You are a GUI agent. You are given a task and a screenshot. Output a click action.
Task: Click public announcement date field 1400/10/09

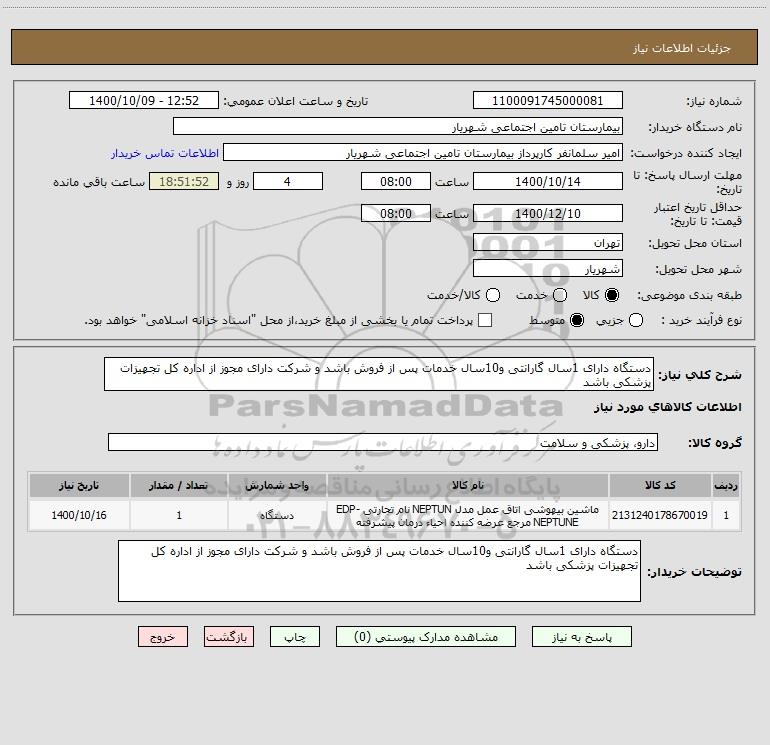144,100
